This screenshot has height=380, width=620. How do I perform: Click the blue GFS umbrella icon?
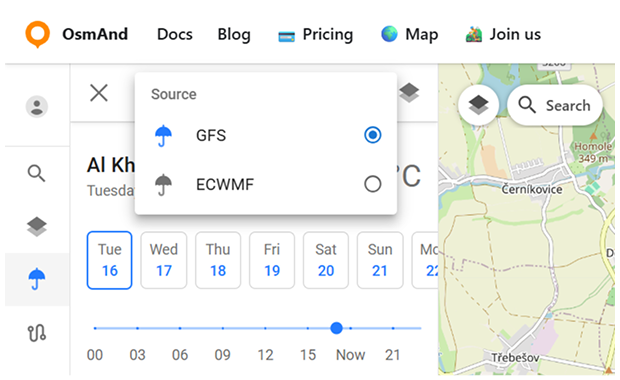(163, 136)
